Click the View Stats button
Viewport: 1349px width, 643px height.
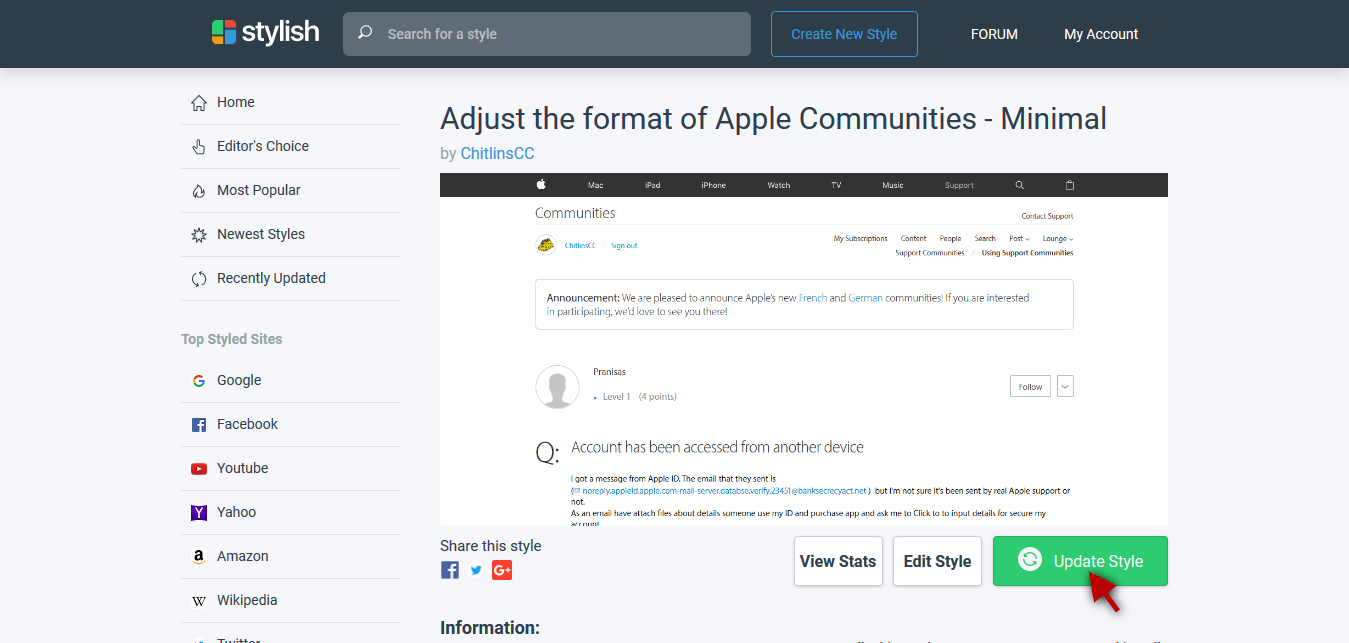tap(838, 561)
